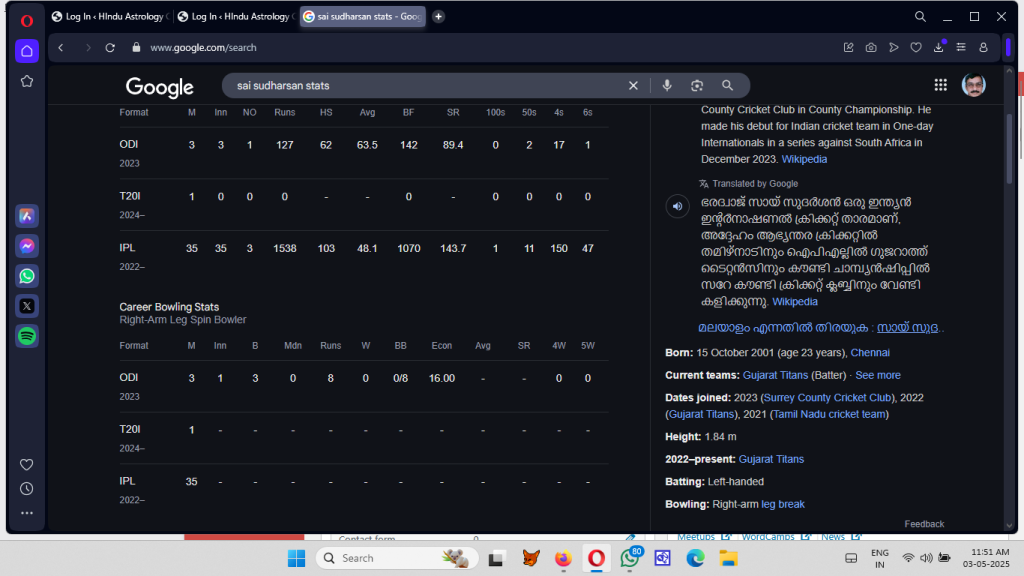Search by image with Google Lens icon

[697, 86]
